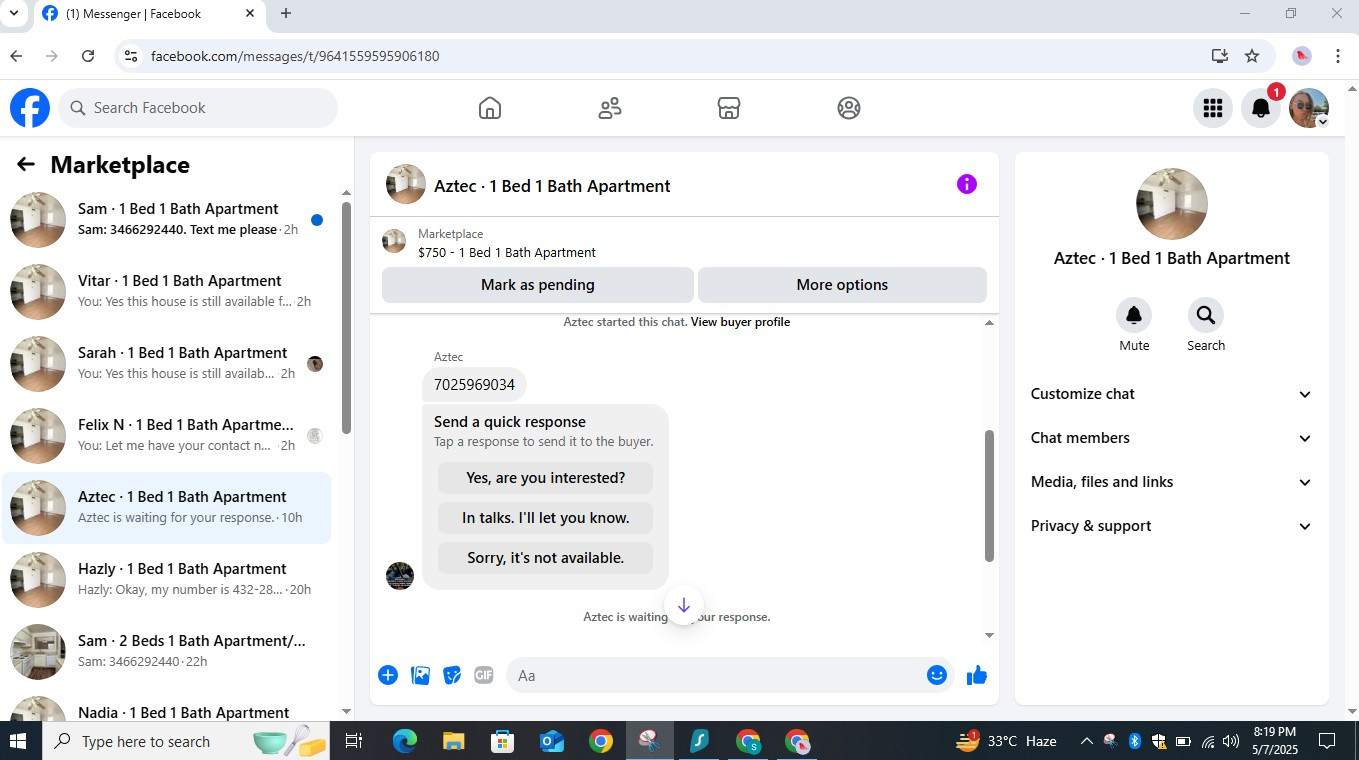The width and height of the screenshot is (1359, 760).
Task: Click the message bubble 7025969034
Action: pyautogui.click(x=474, y=385)
